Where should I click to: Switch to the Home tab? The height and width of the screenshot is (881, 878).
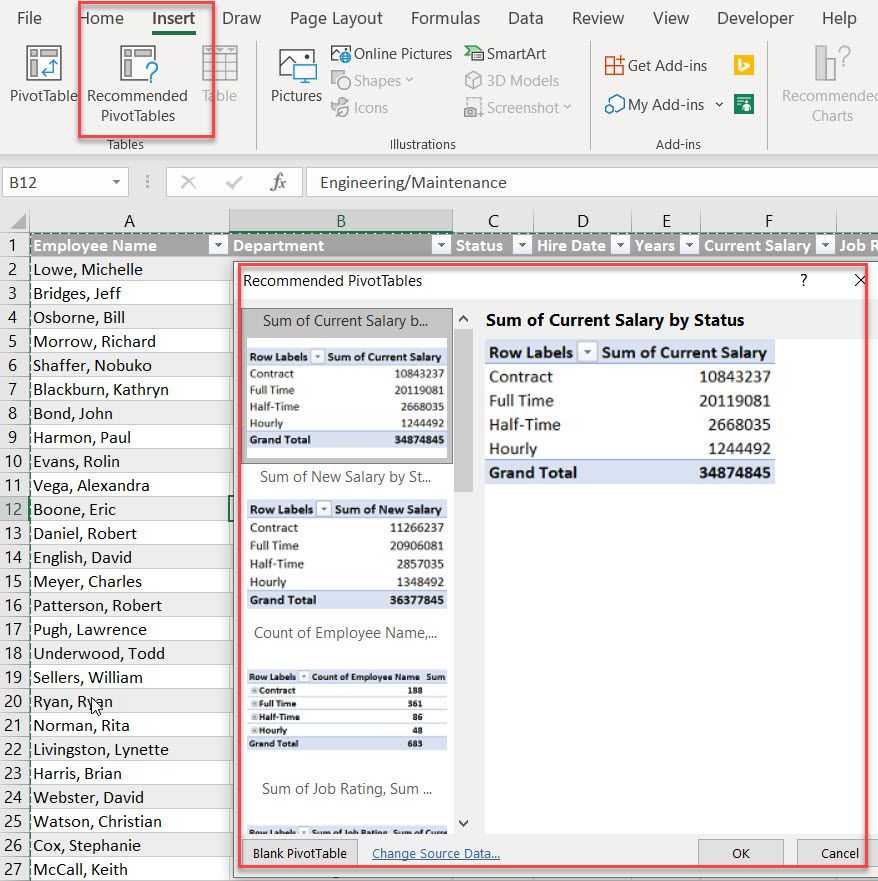pos(102,18)
